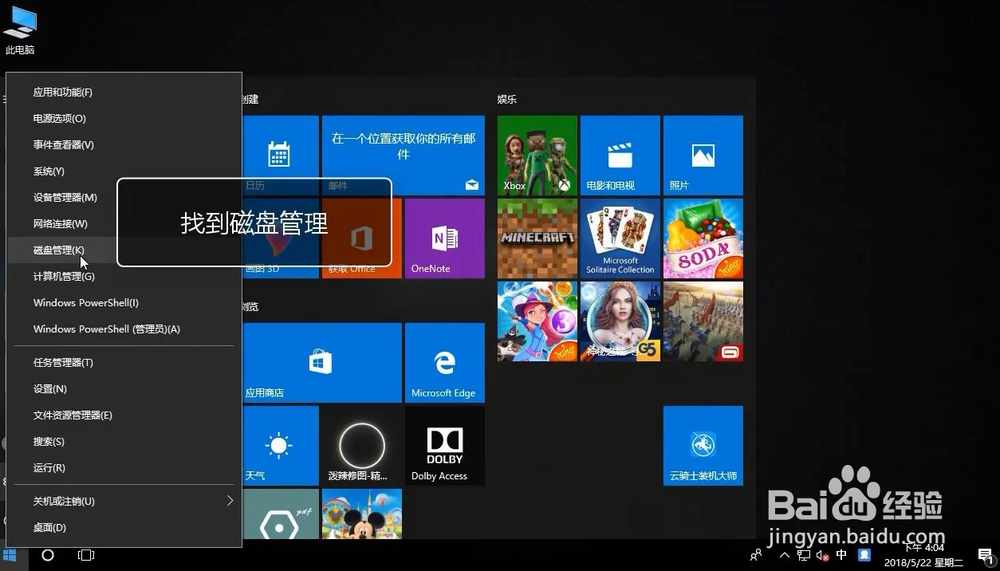Open the Photos tile (照片)
The image size is (1000, 571).
pos(703,155)
